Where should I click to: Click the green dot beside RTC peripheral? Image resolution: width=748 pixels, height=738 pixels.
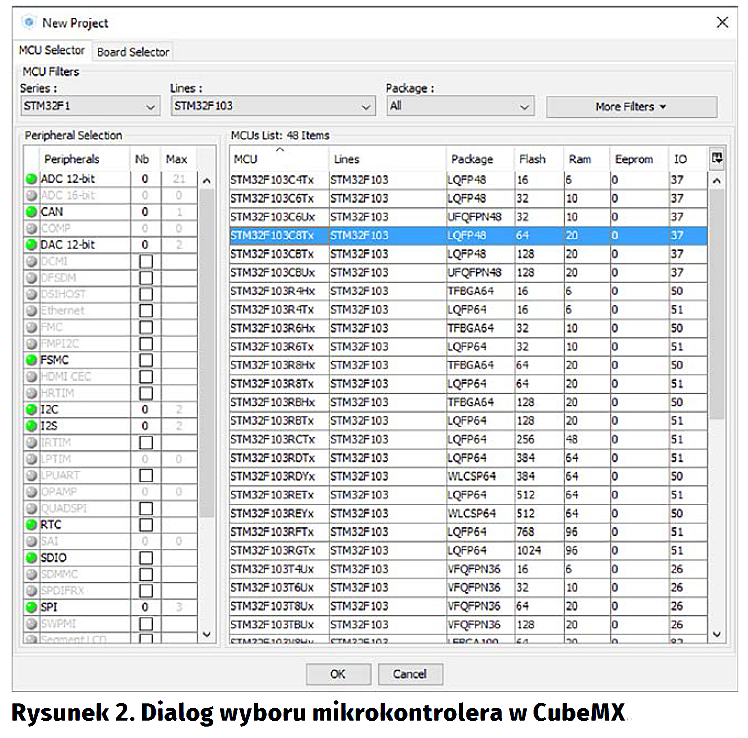tap(32, 525)
